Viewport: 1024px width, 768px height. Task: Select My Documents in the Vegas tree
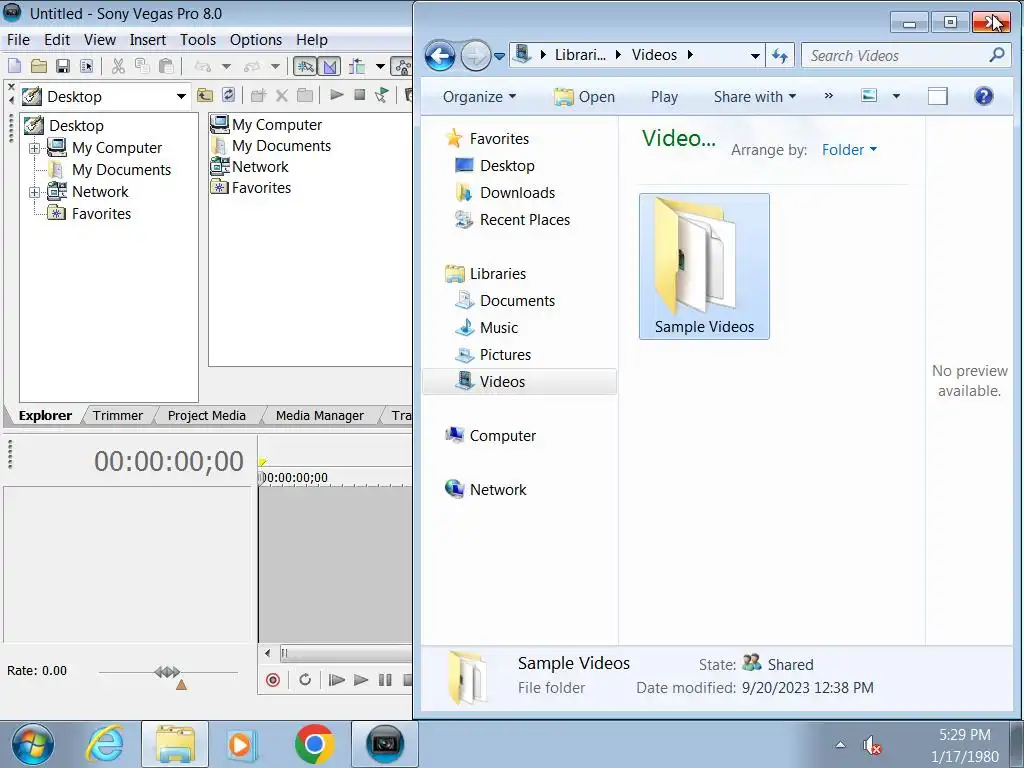tap(121, 170)
